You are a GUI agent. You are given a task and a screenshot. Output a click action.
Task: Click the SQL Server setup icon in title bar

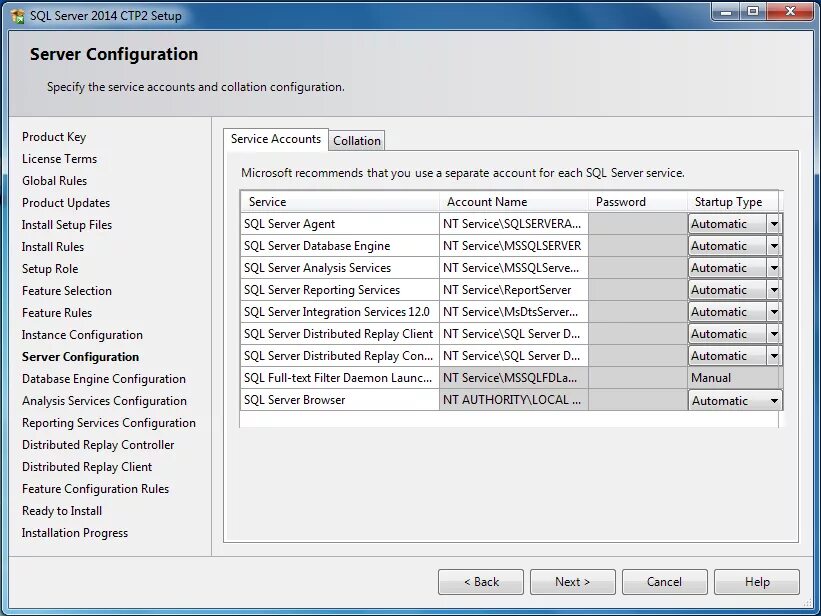17,16
